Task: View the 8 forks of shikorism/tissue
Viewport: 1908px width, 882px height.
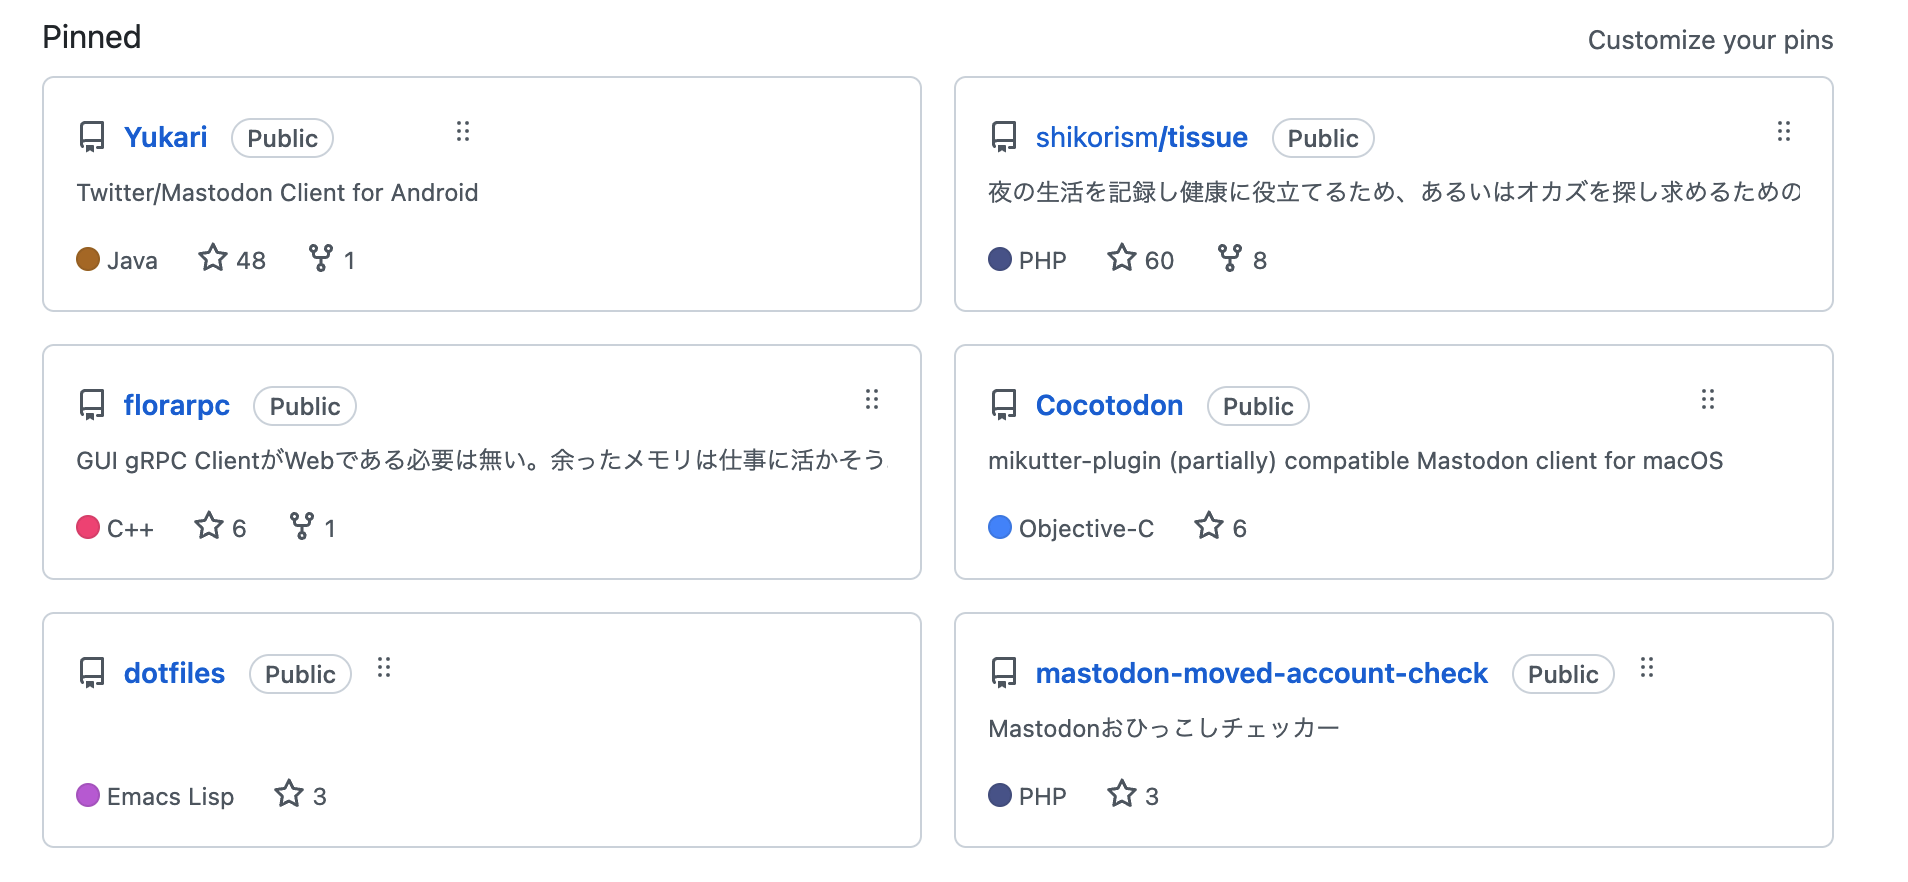Action: (x=1243, y=260)
